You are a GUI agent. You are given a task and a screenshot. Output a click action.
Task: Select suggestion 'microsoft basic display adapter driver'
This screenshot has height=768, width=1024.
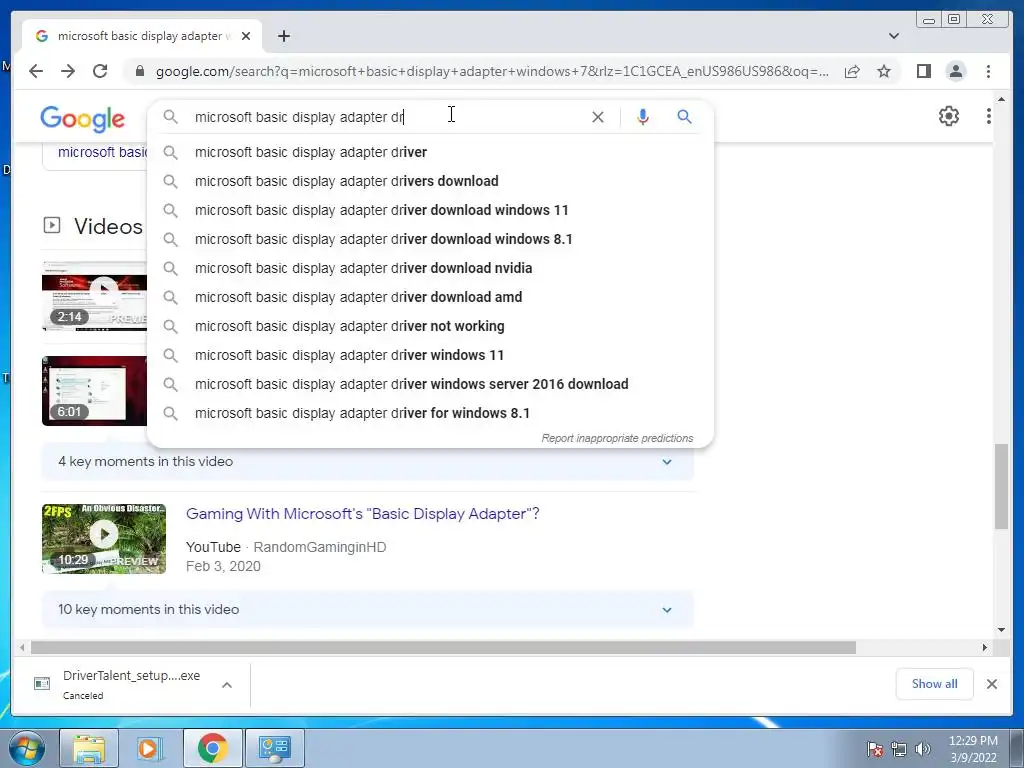click(x=430, y=152)
